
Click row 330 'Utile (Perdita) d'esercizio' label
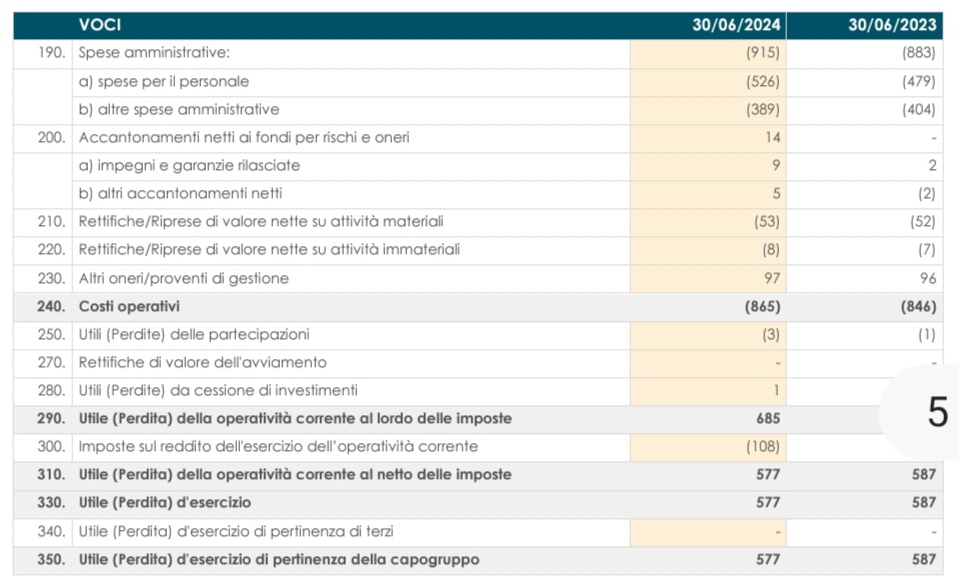click(x=165, y=503)
